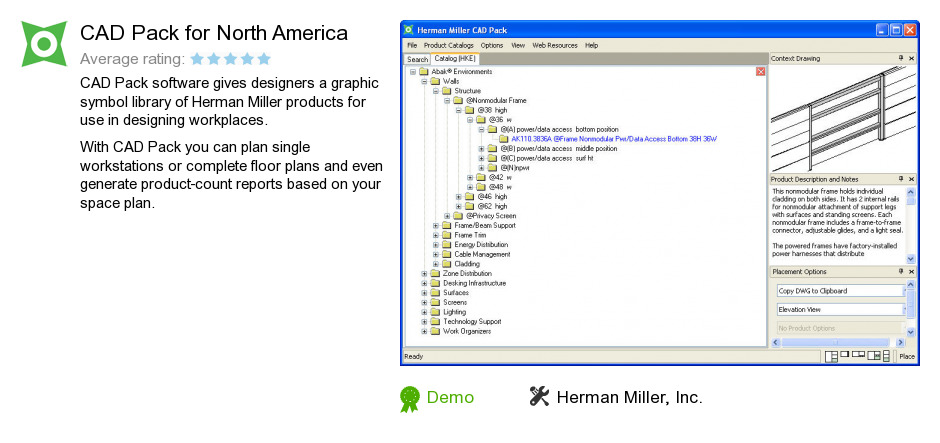Click the Context Drawing frame preview image
The width and height of the screenshot is (940, 443).
pyautogui.click(x=843, y=119)
